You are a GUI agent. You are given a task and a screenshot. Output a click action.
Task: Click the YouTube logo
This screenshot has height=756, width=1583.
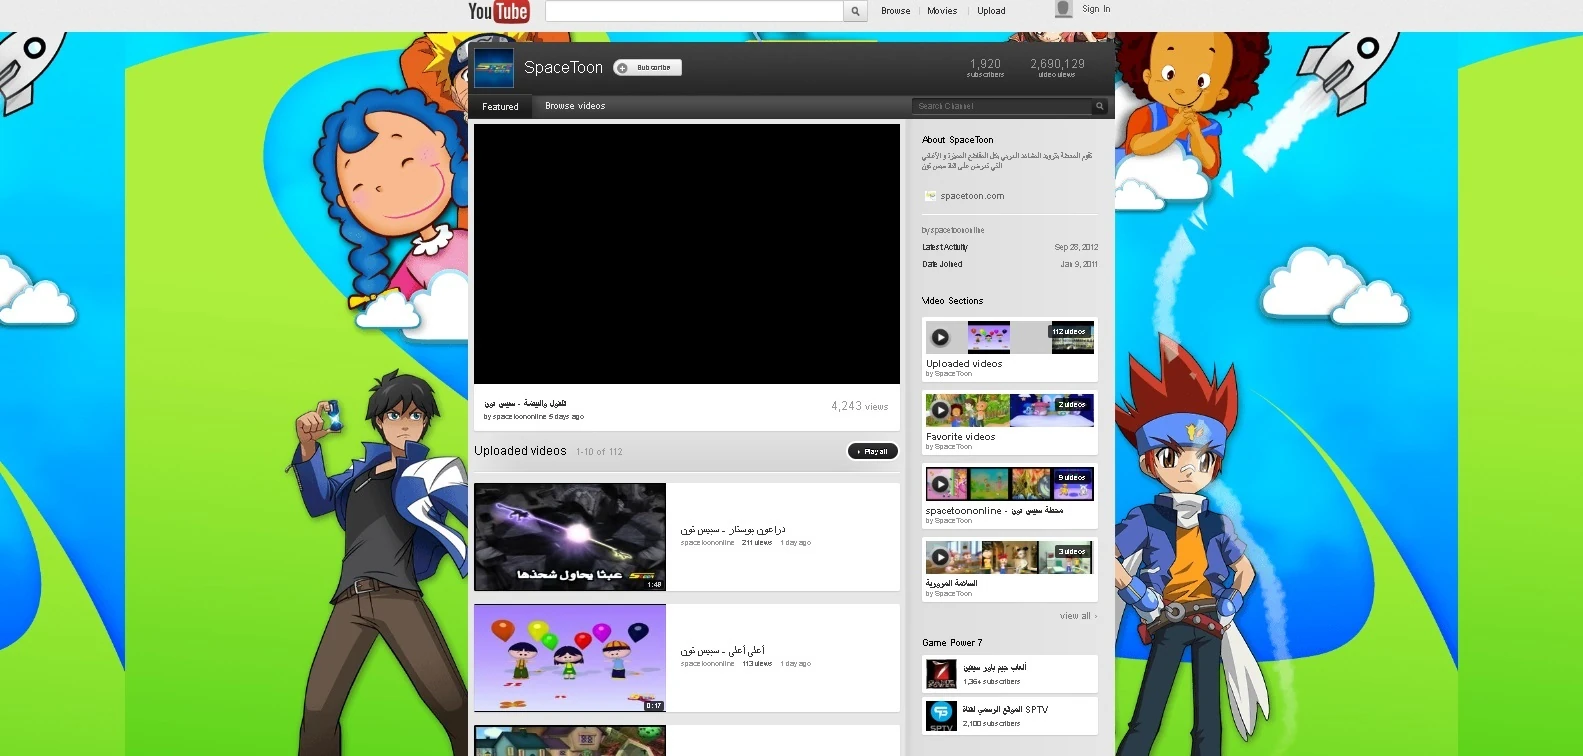pos(498,11)
